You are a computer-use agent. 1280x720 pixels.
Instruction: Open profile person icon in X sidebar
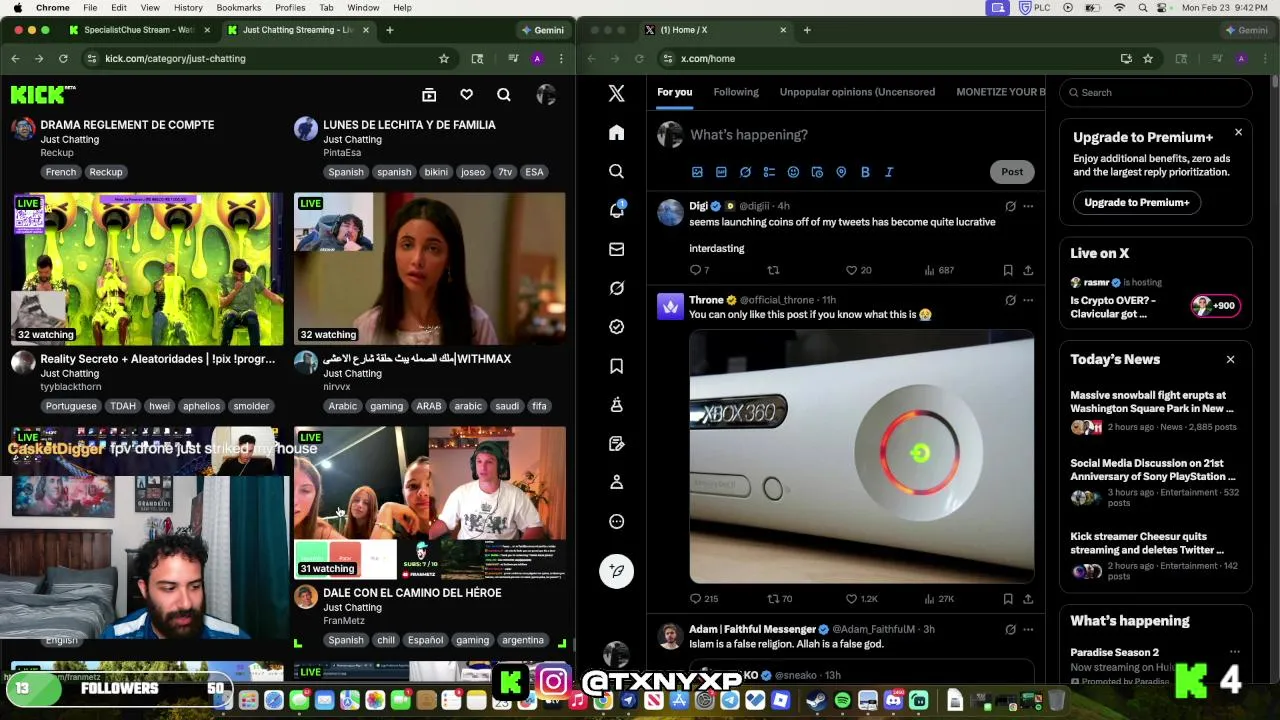(616, 482)
